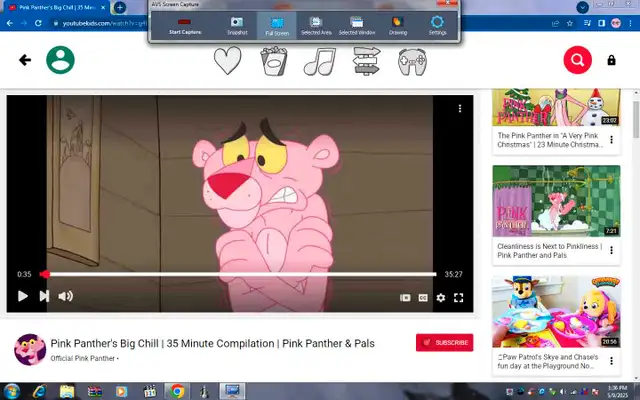
Task: Open the Cleanliness is Next to Pinkliness thumbnail
Action: click(x=556, y=201)
